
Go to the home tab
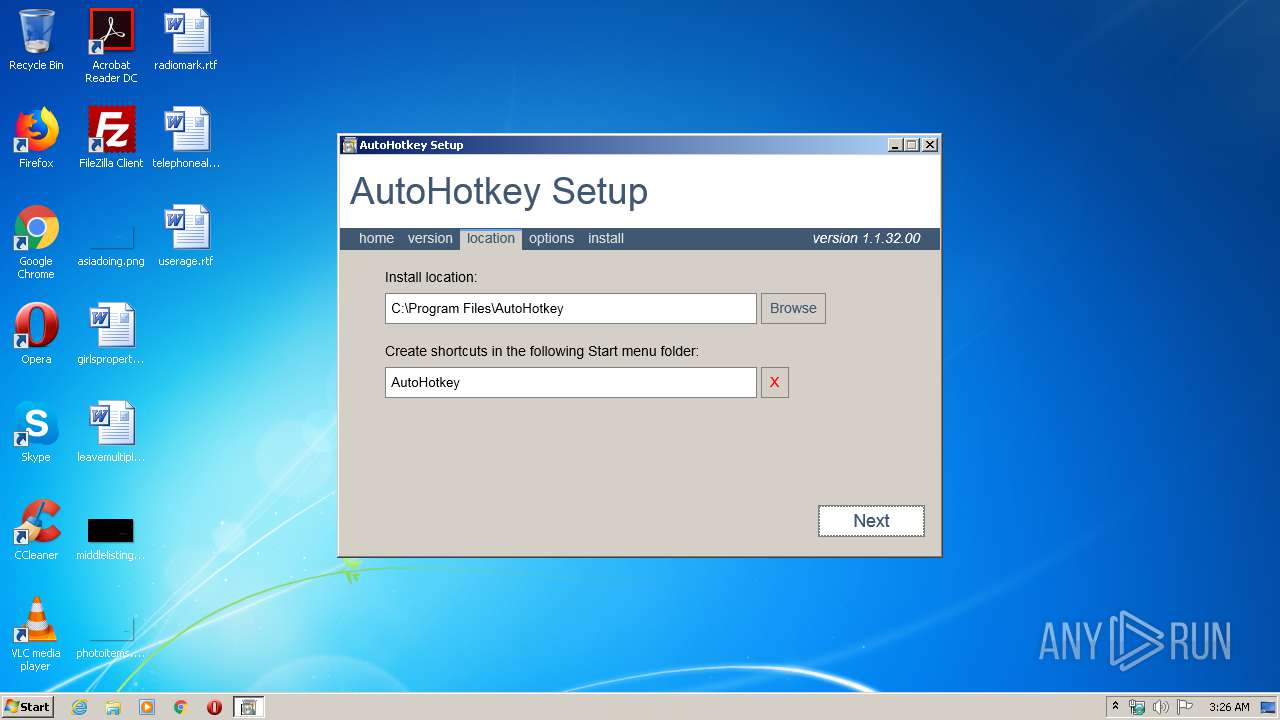(376, 238)
